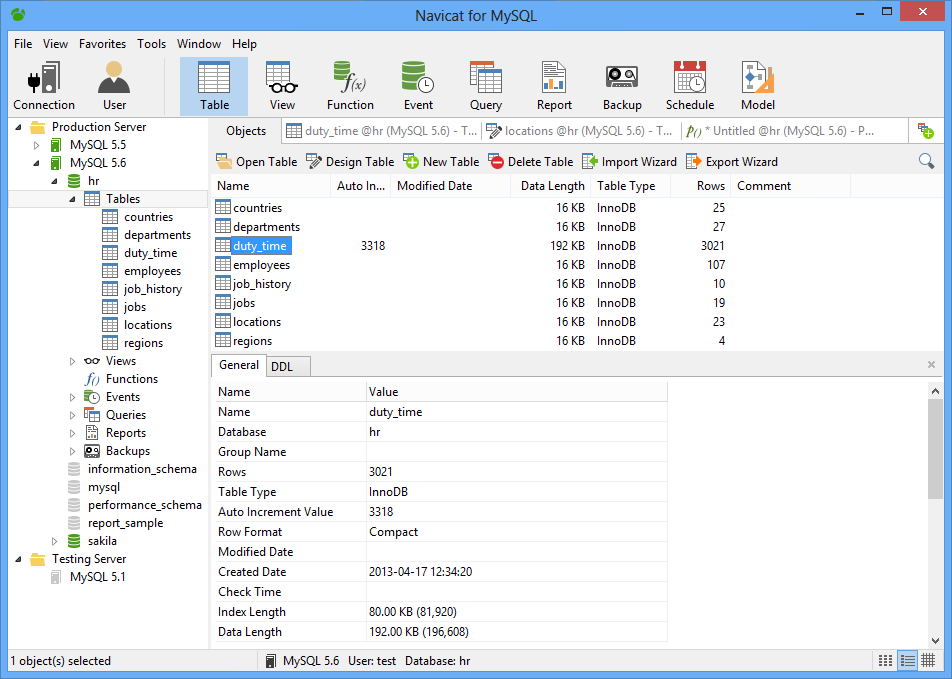Collapse the Production Server group
The width and height of the screenshot is (952, 679).
point(18,127)
